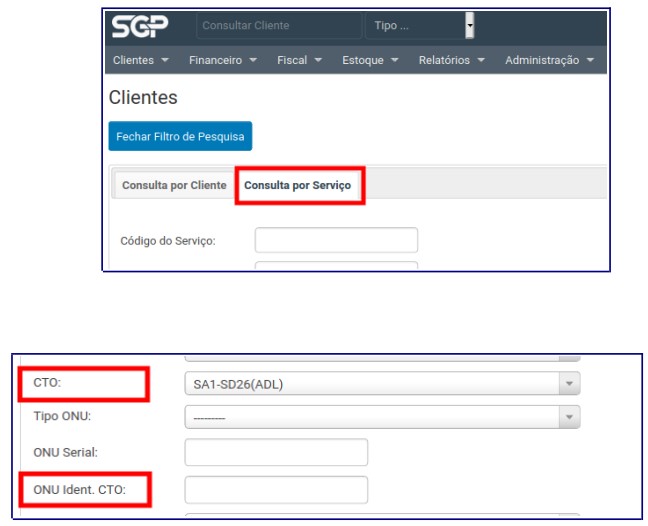Image resolution: width=648 pixels, height=526 pixels.
Task: Open the Relatórios menu
Action: coord(452,61)
